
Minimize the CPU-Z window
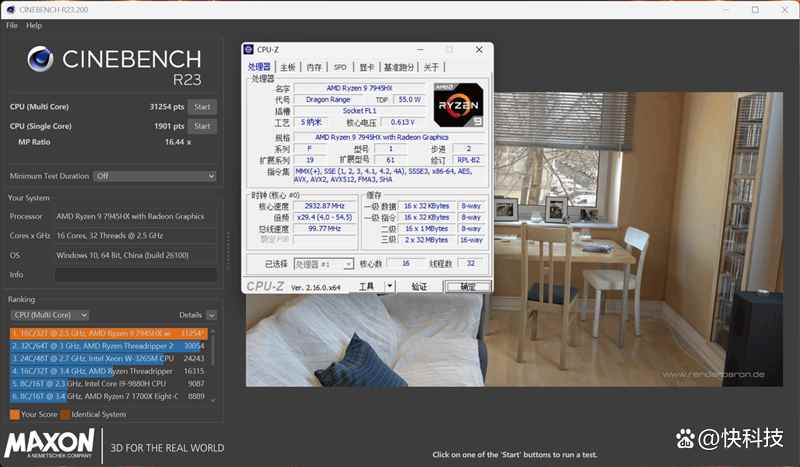pos(420,50)
